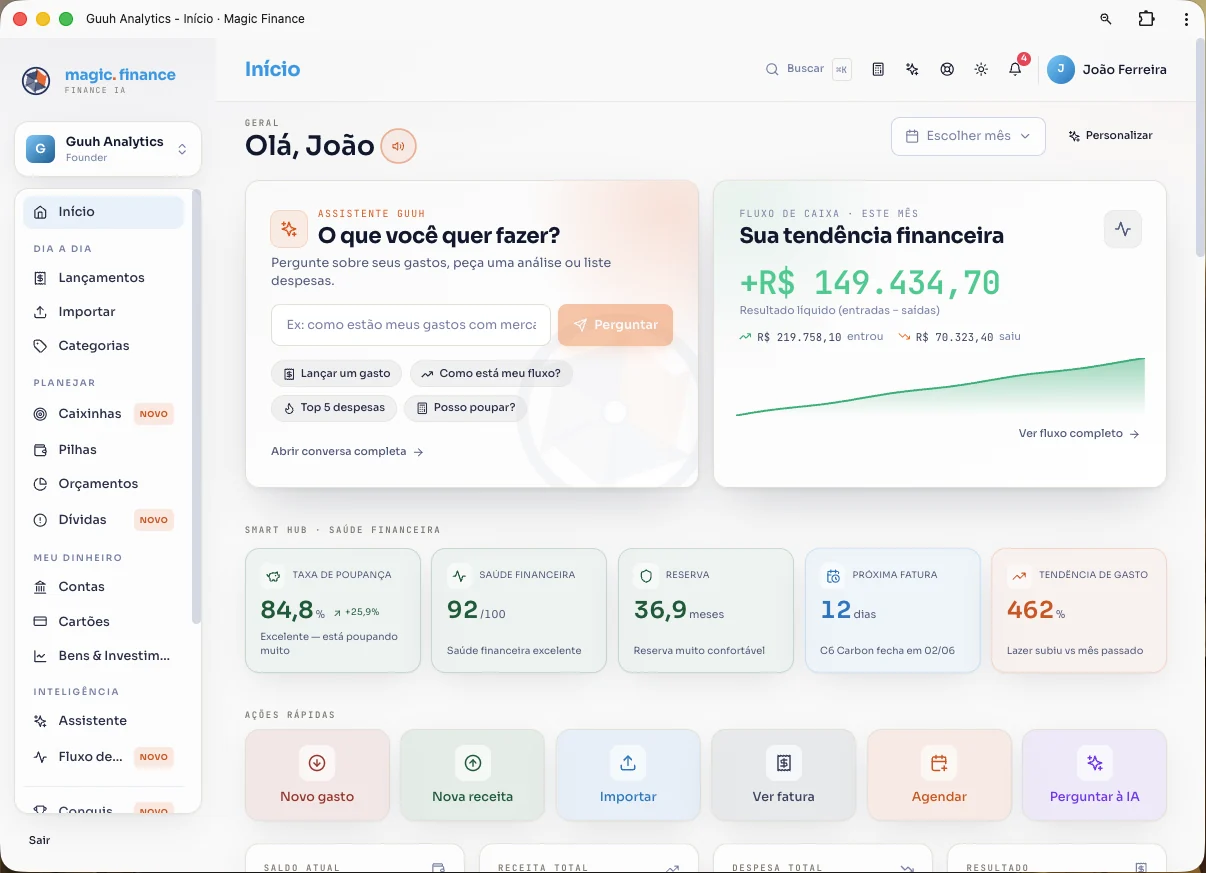The width and height of the screenshot is (1206, 873).
Task: Click the +R$ 149.434,70 net result
Action: point(870,283)
